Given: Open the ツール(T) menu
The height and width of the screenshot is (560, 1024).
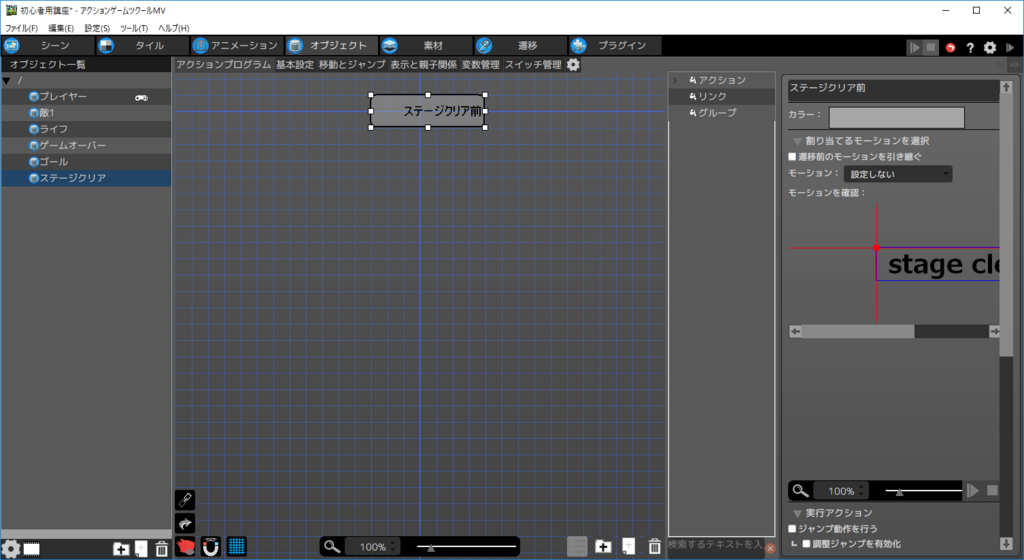Looking at the screenshot, I should (x=134, y=28).
